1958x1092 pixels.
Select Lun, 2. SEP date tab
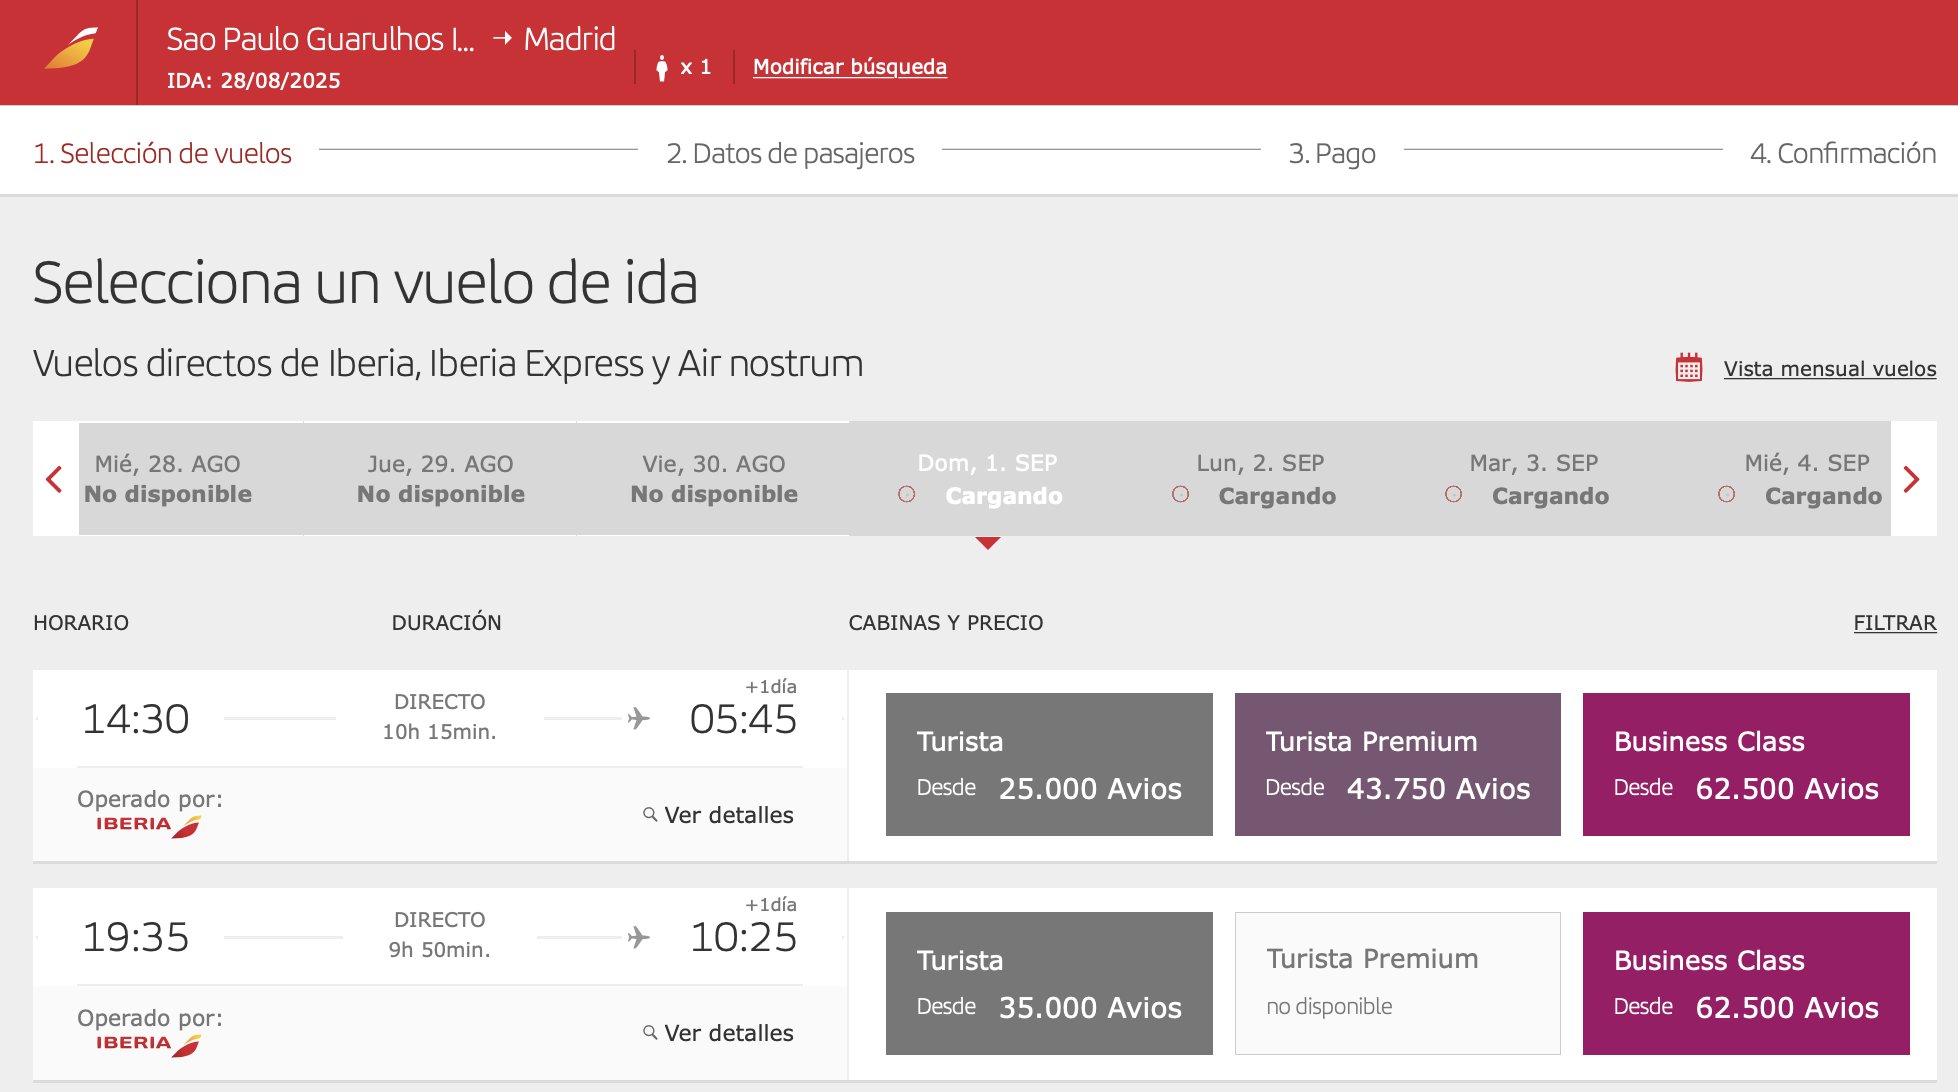[1259, 479]
